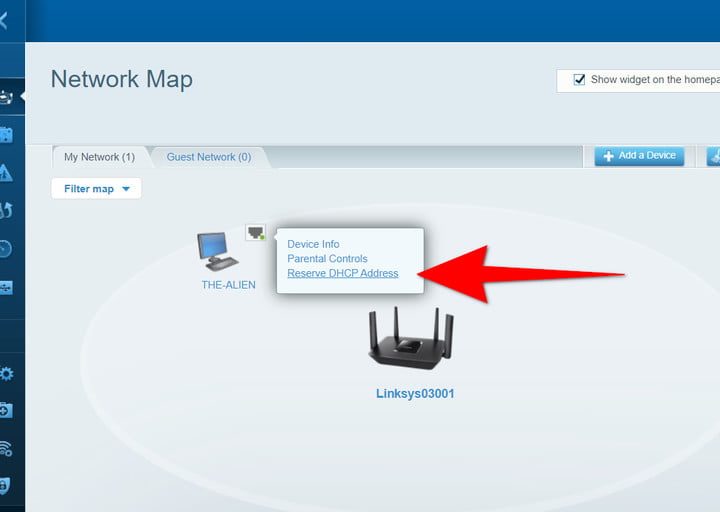Expand the Filter map dropdown
Screen dimensions: 720x512
click(x=96, y=188)
